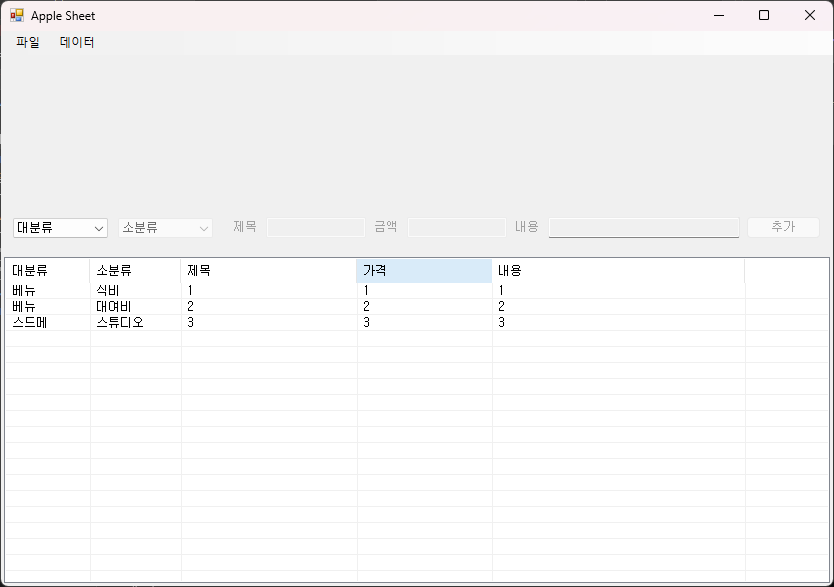Screen dimensions: 834x587
Task: Maximize the Apple Sheet window
Action: click(x=764, y=15)
